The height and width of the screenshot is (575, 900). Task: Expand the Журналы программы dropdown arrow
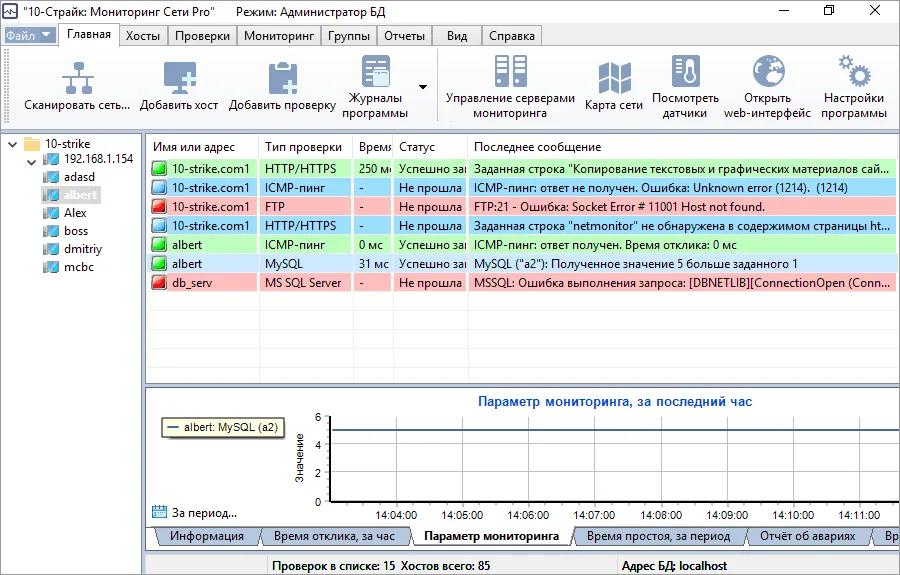(423, 87)
